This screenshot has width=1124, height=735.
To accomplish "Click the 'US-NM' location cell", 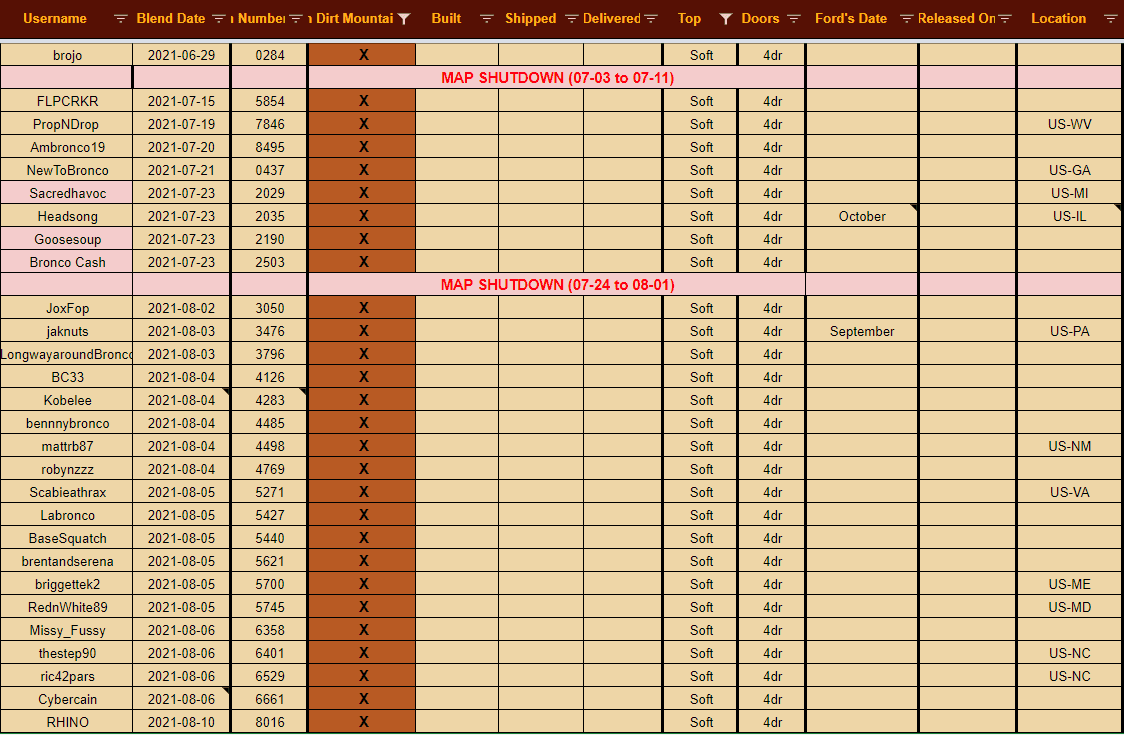I will [x=1070, y=446].
